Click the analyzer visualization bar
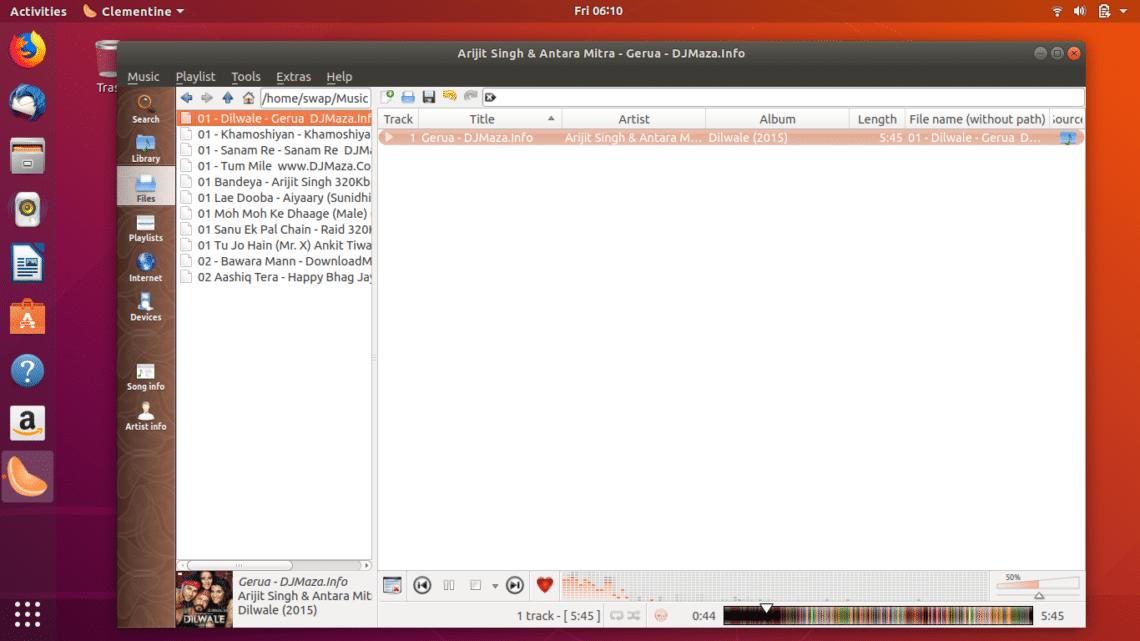 [x=775, y=586]
